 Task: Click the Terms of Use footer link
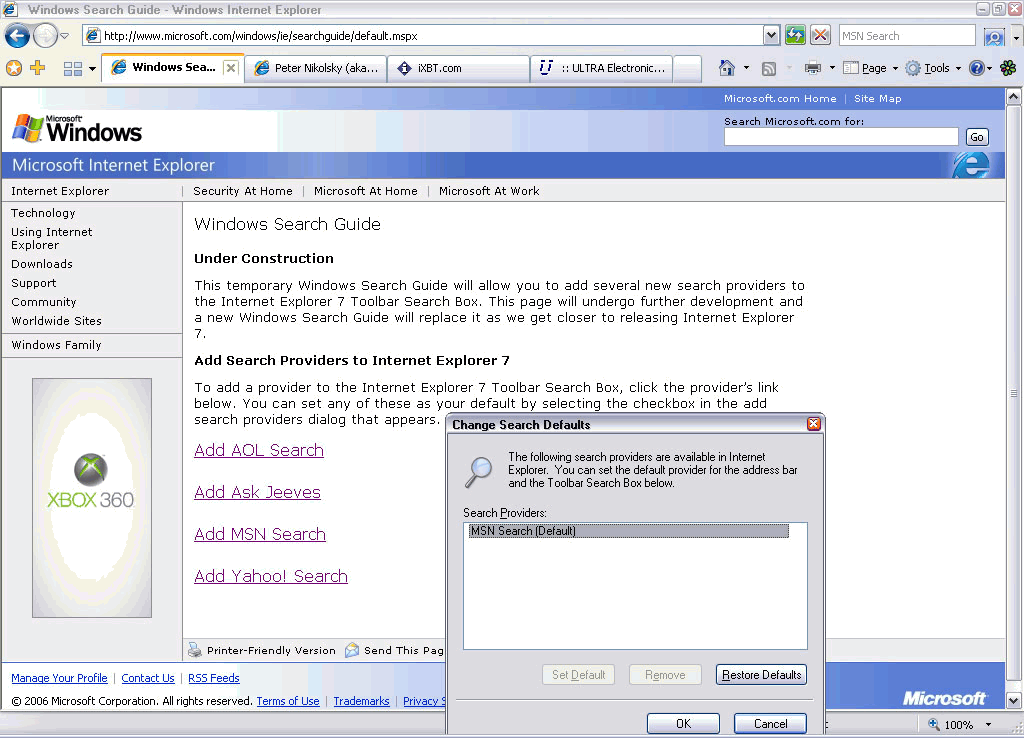288,701
